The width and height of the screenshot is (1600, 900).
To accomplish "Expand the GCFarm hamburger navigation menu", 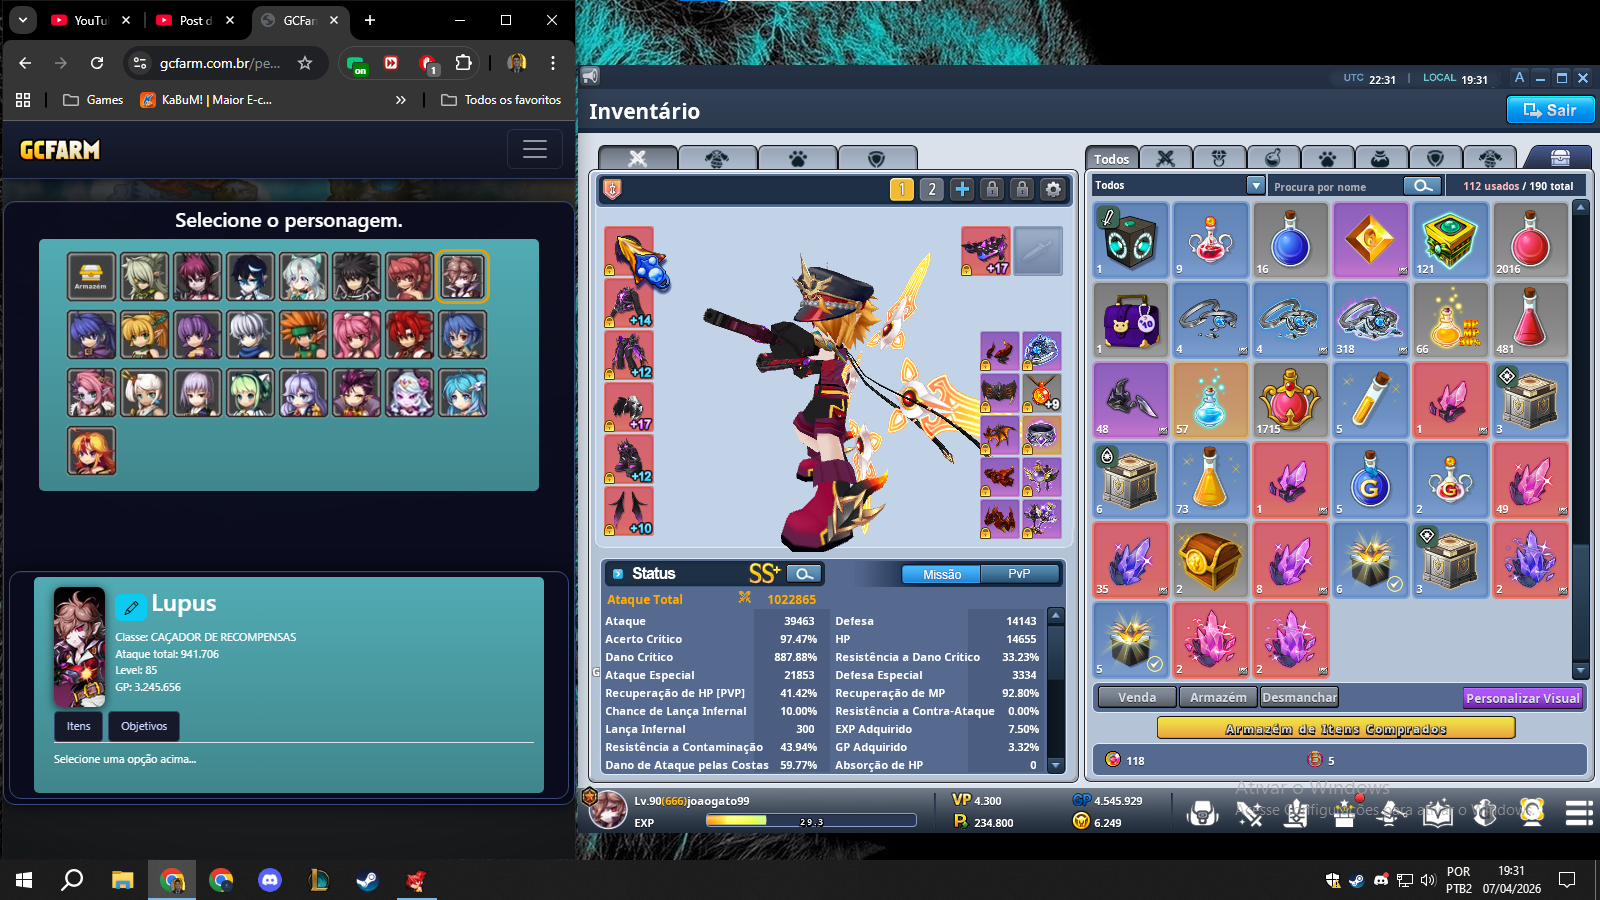I will tap(535, 150).
